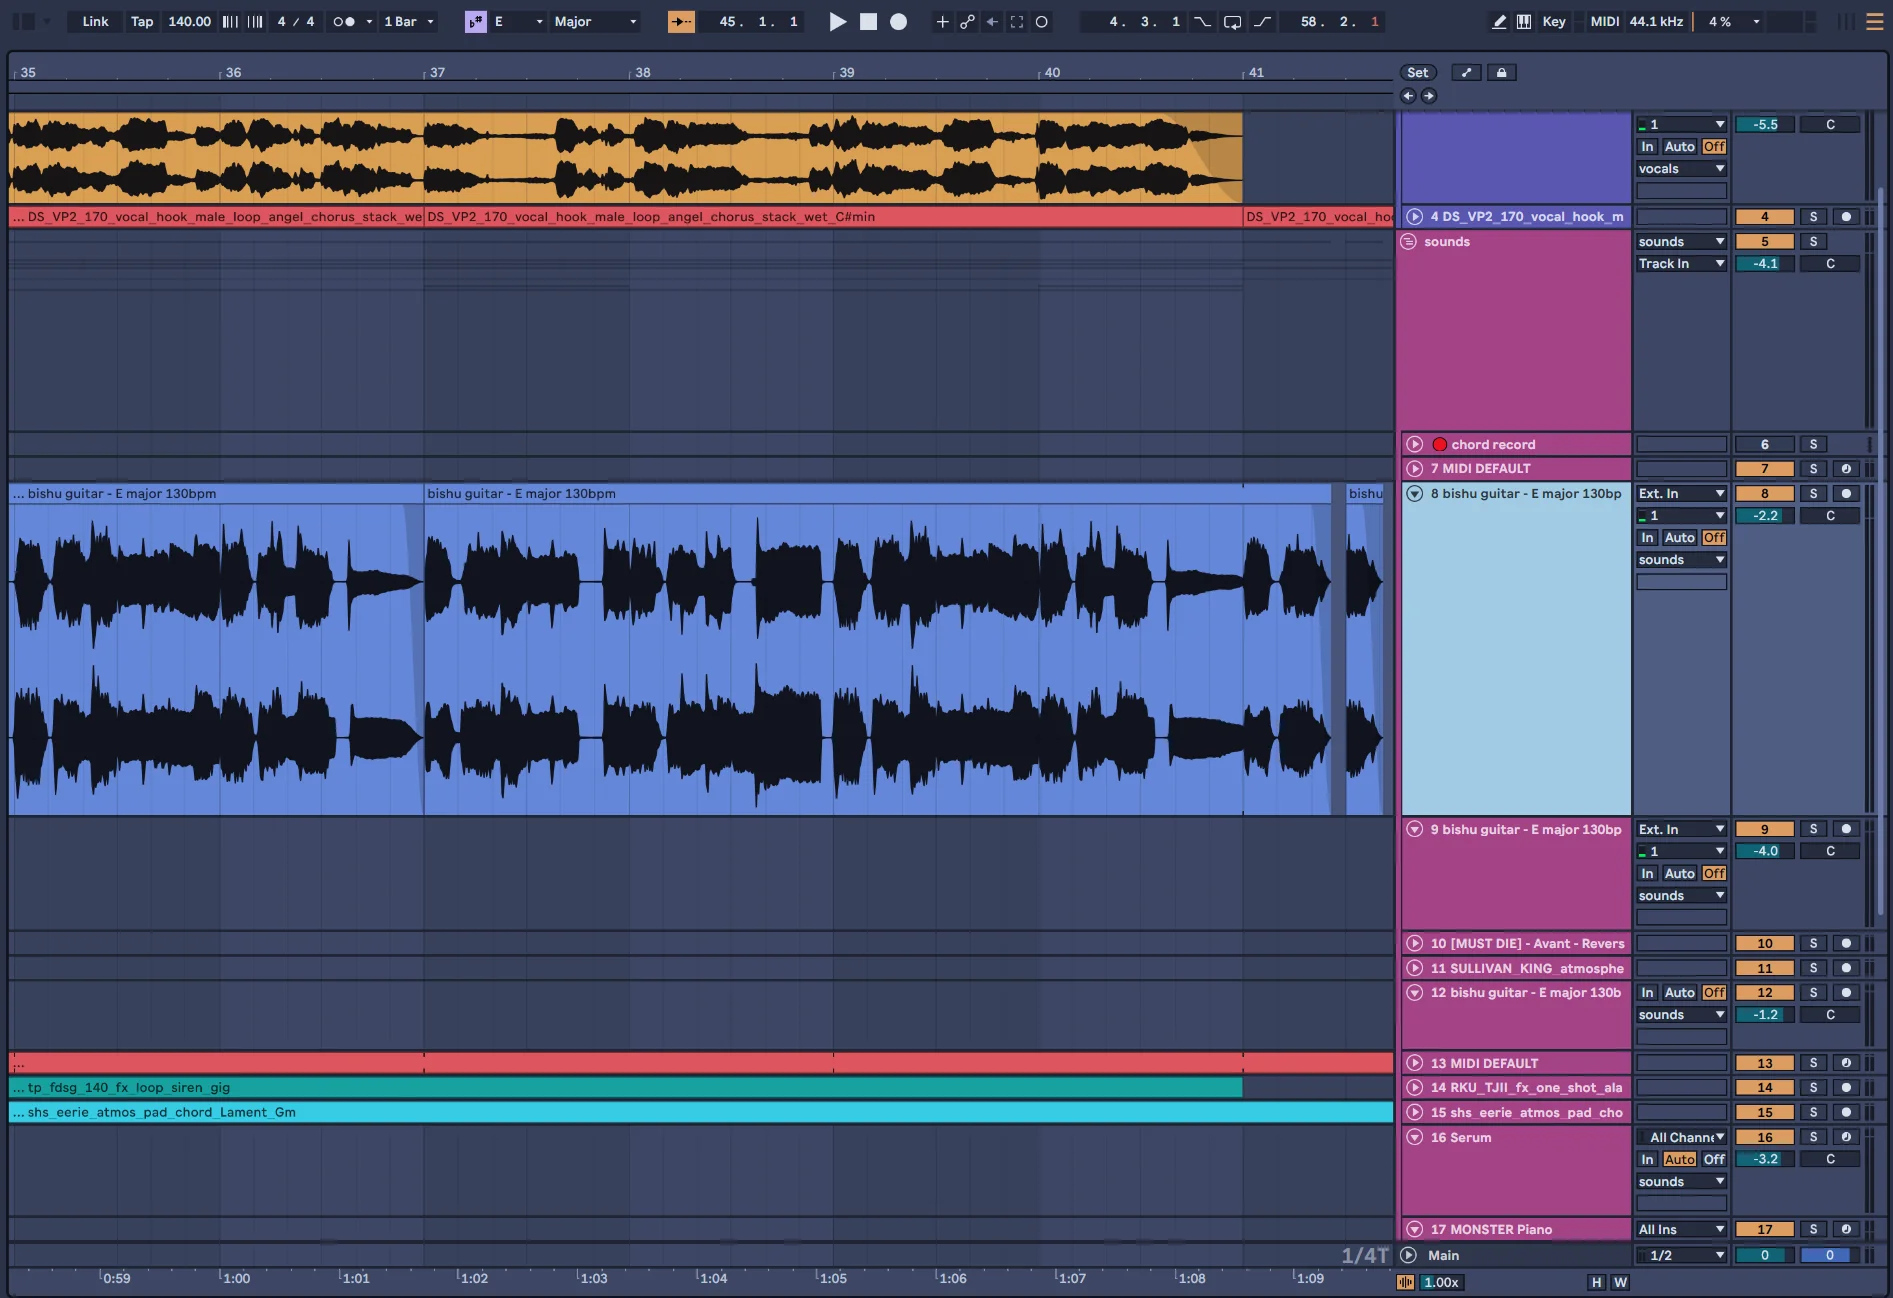
Task: Start playback with the Play button
Action: (837, 22)
